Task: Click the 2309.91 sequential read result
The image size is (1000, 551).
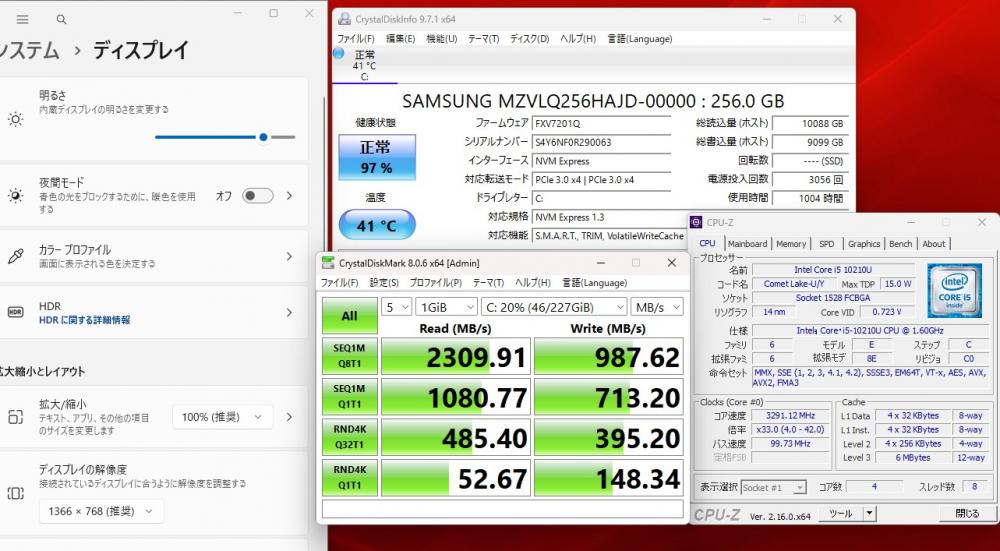Action: 455,356
